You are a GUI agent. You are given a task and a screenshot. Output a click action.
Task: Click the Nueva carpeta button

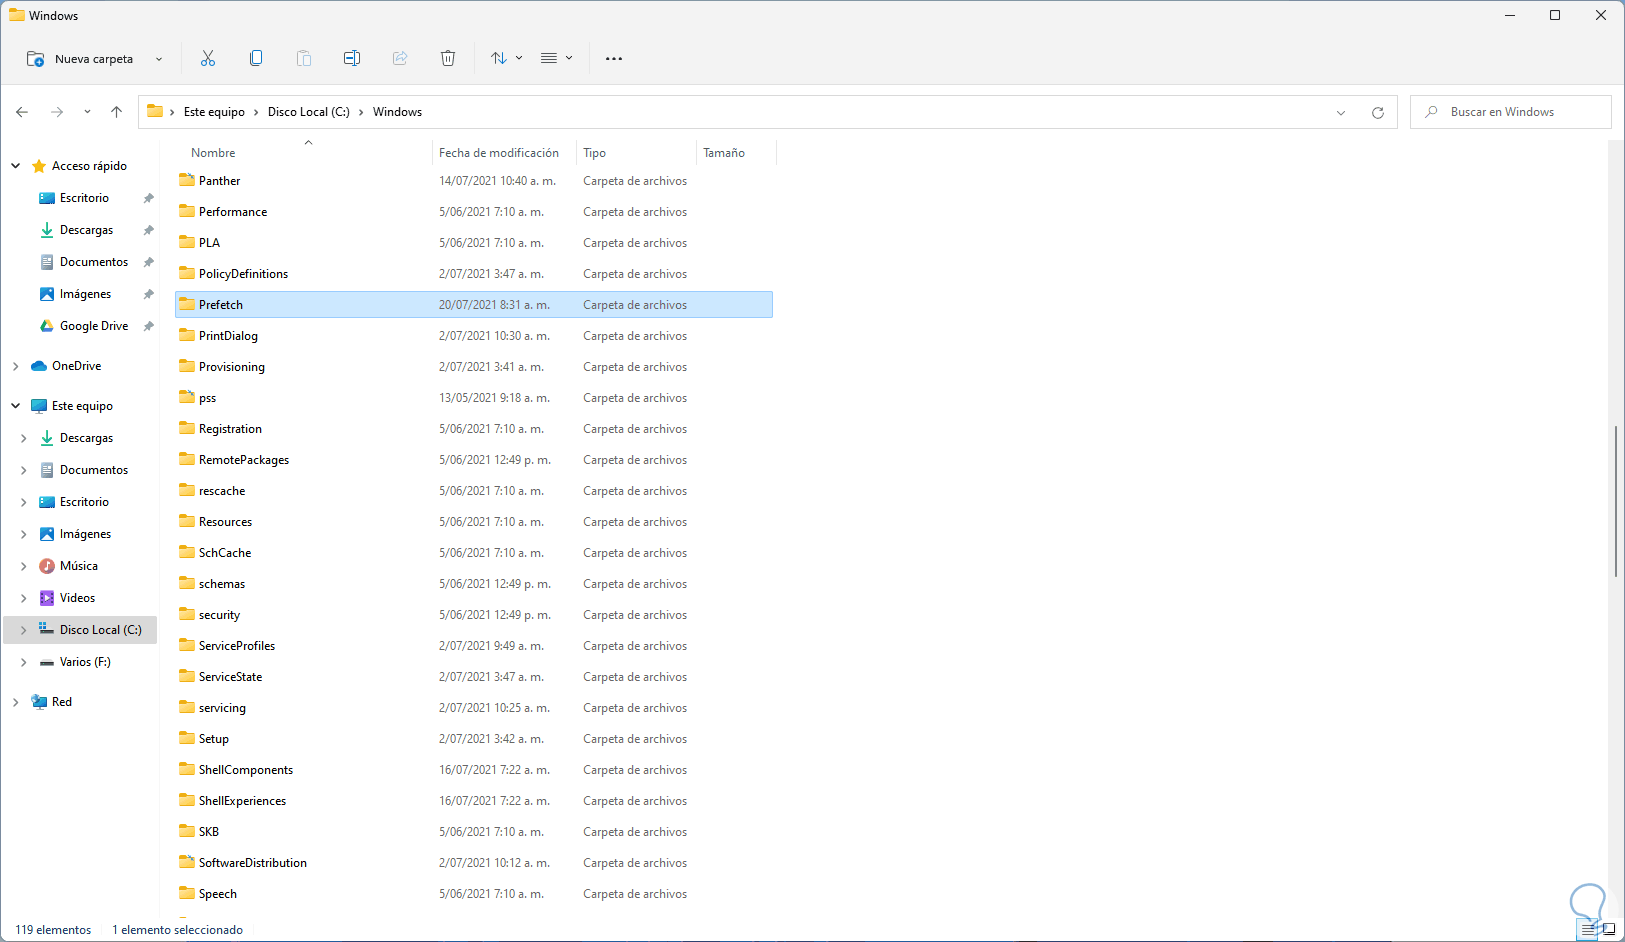click(x=80, y=59)
